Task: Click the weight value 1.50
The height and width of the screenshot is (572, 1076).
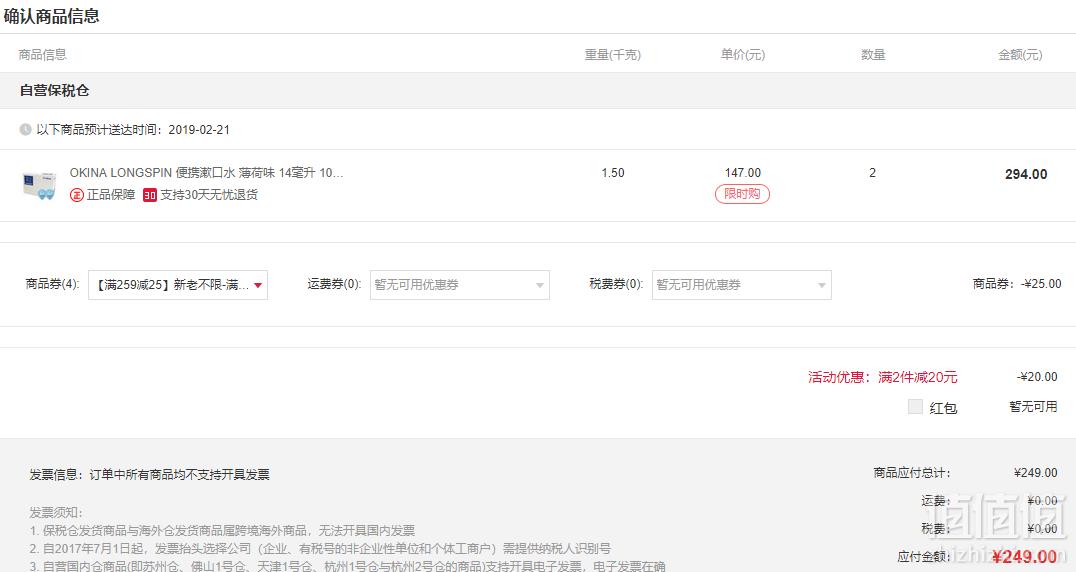Action: pyautogui.click(x=613, y=173)
